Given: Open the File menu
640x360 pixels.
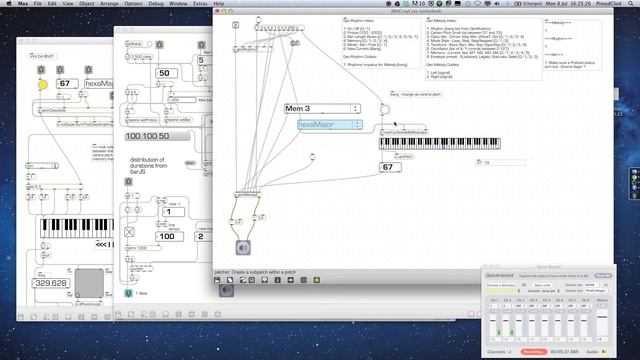Looking at the screenshot, I should pos(38,3).
